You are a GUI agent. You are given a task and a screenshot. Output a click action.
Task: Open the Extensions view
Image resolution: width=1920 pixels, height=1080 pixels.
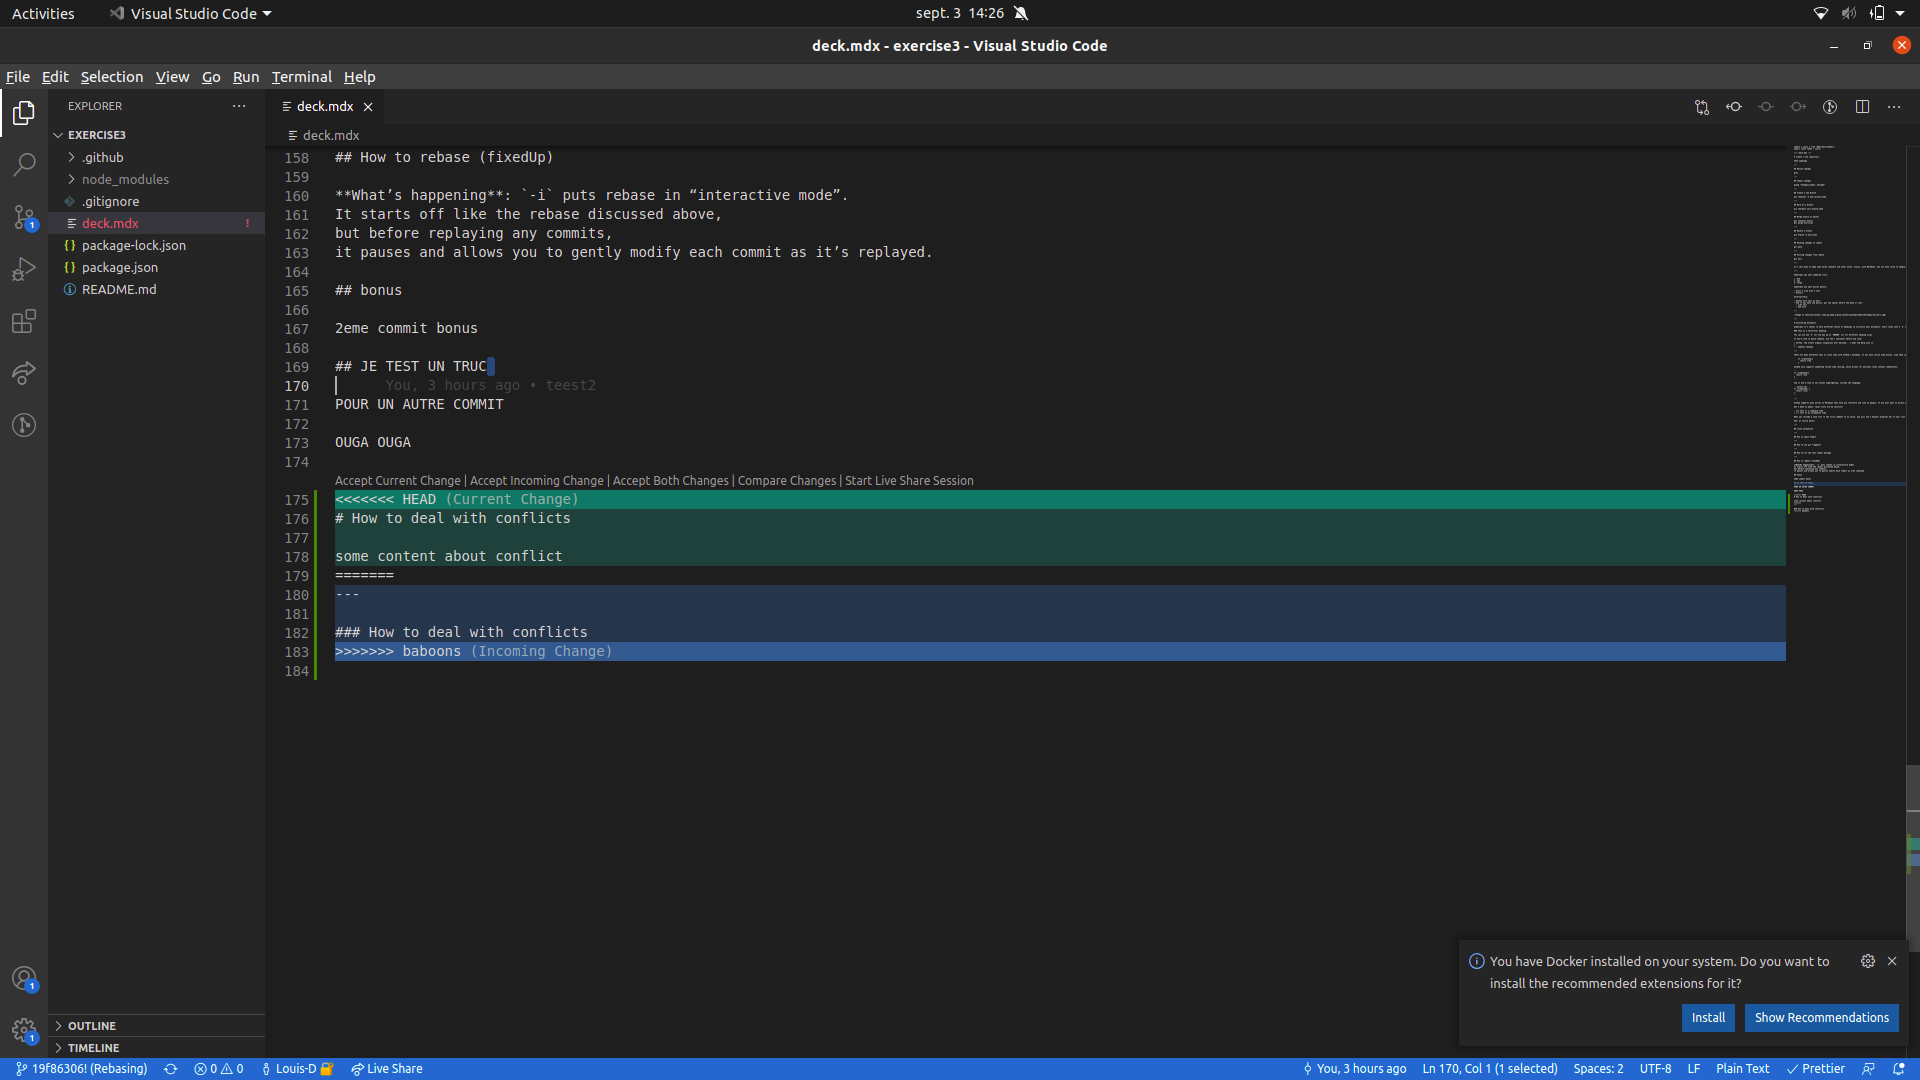click(24, 321)
